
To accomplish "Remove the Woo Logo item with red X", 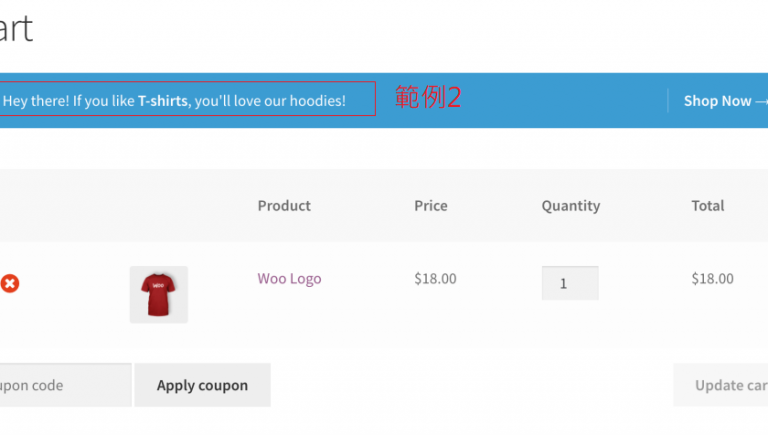I will coord(10,284).
